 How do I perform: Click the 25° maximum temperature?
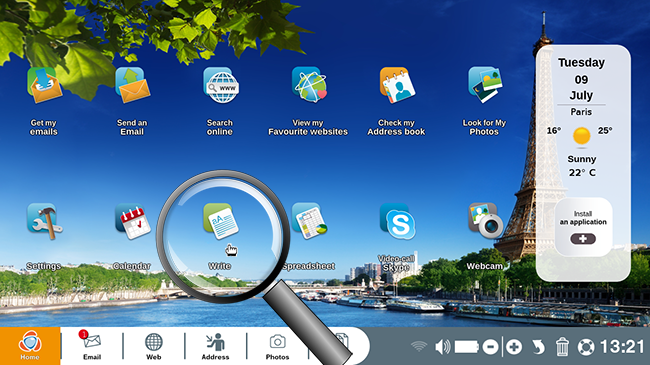point(605,131)
